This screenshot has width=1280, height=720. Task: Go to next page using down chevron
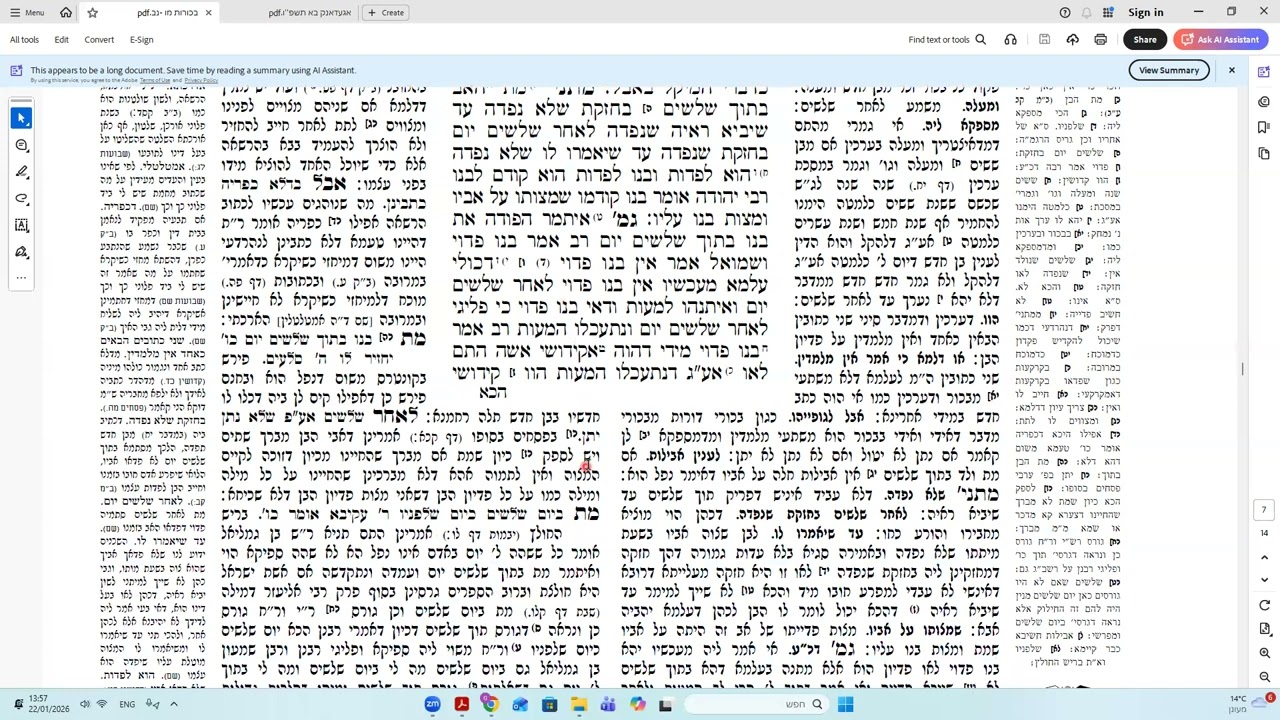[1264, 580]
